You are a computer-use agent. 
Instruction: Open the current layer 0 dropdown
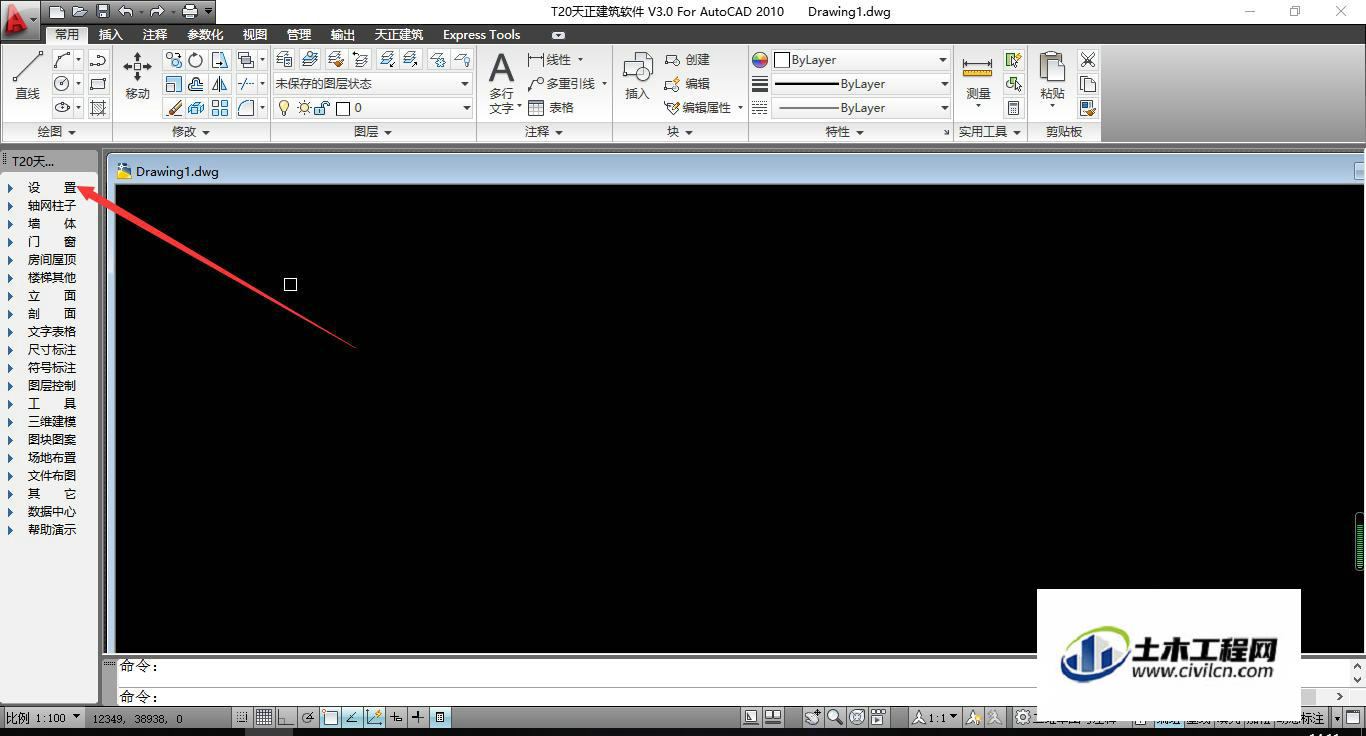click(x=372, y=108)
